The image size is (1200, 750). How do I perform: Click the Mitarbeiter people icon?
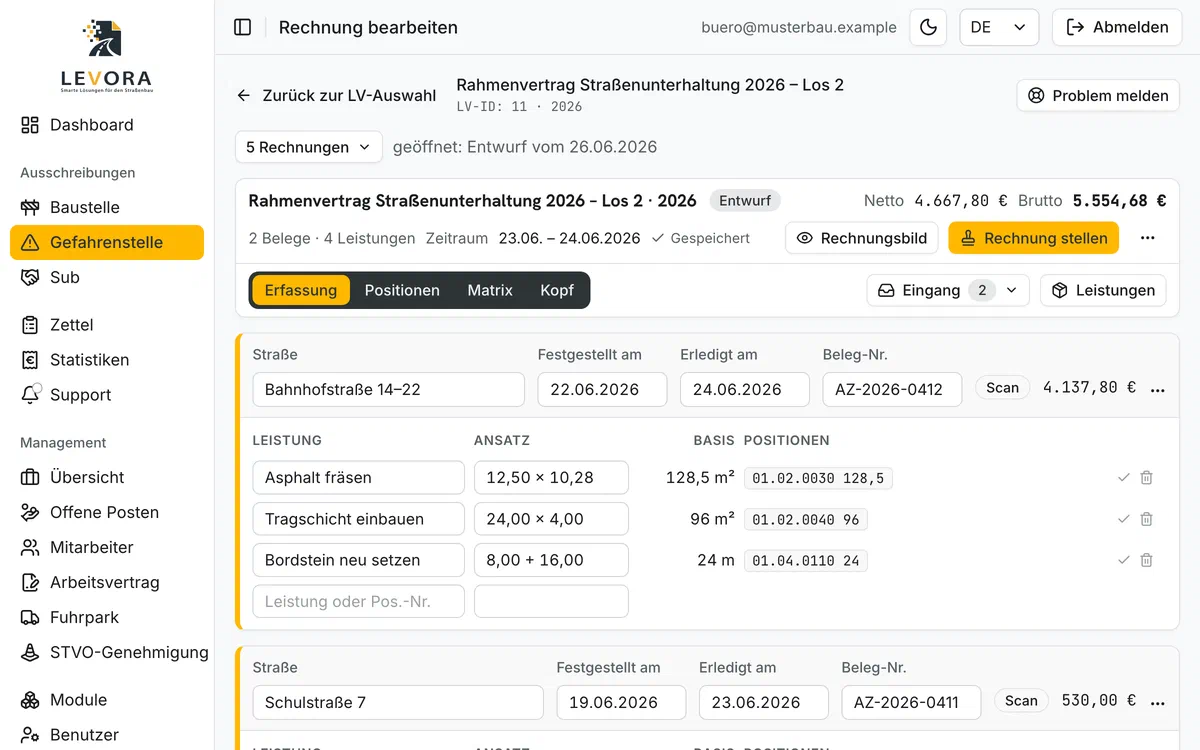coord(30,547)
